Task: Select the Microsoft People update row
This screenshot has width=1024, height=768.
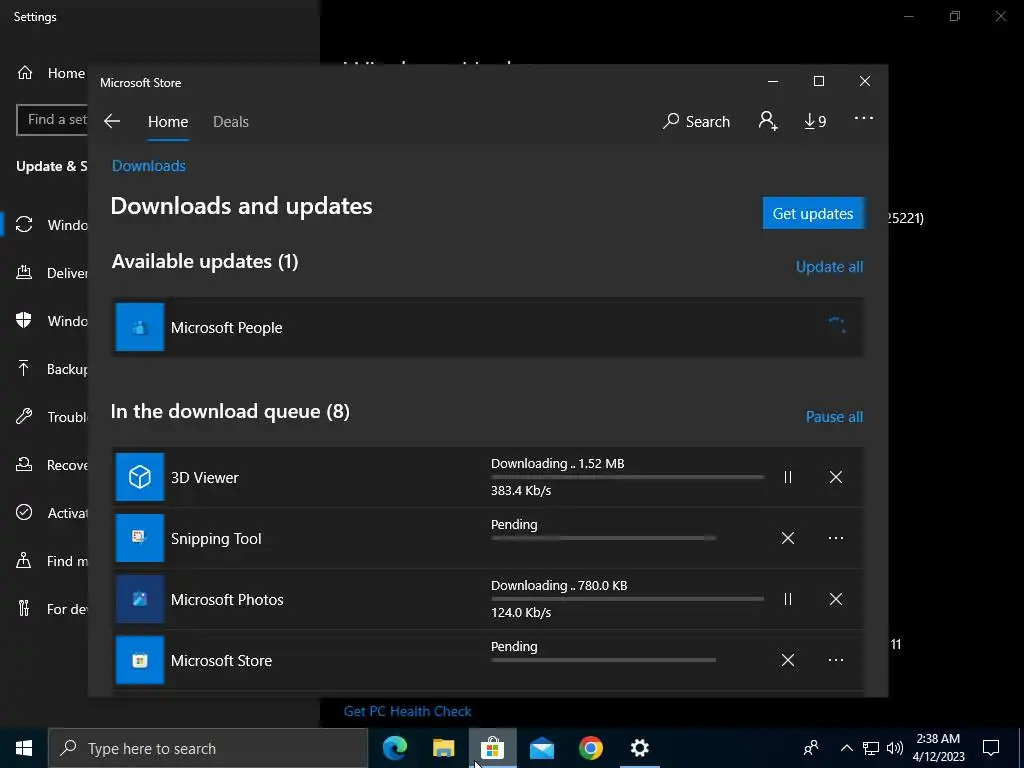Action: coord(488,327)
